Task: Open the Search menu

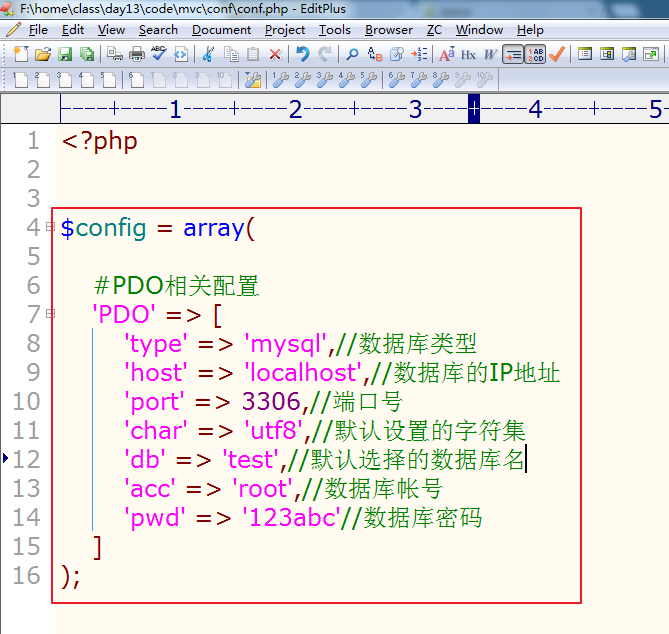Action: click(158, 30)
